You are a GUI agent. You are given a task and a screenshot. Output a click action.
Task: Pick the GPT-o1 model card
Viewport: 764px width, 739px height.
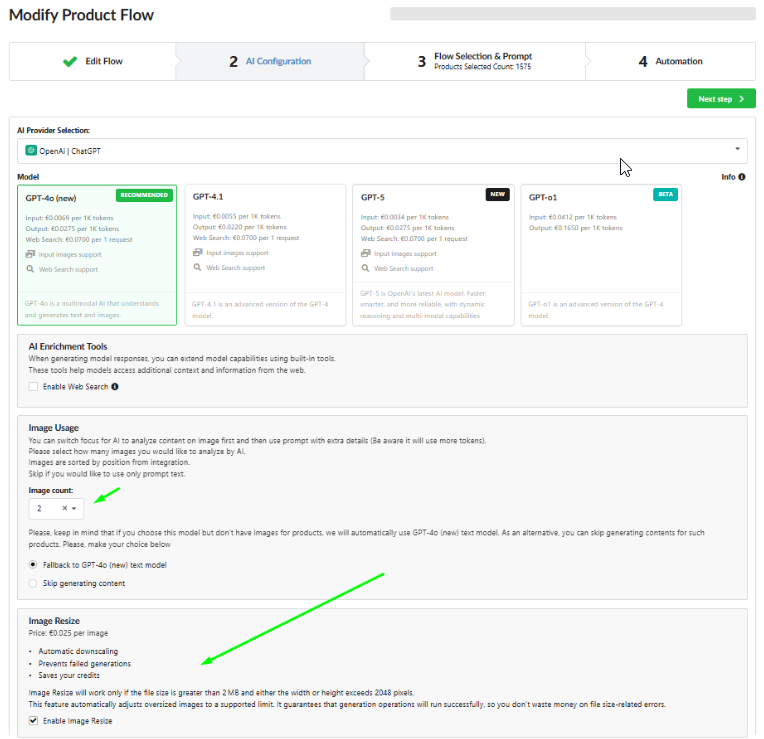click(x=601, y=255)
